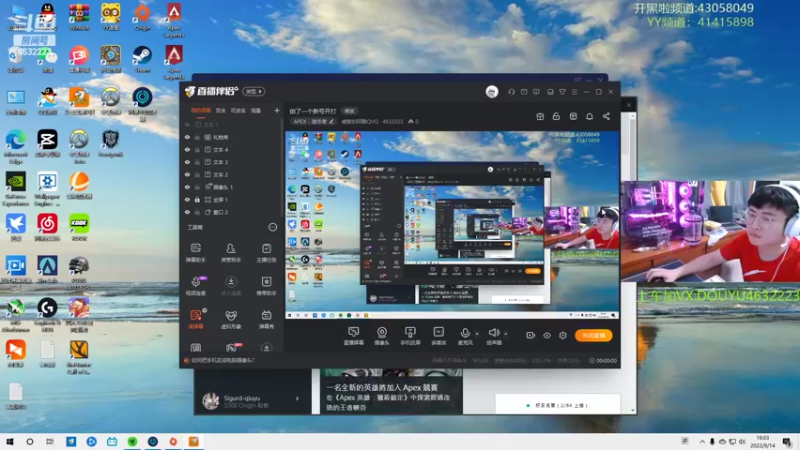The image size is (800, 450).
Task: Mute the 麦克风 microphone
Action: [465, 336]
